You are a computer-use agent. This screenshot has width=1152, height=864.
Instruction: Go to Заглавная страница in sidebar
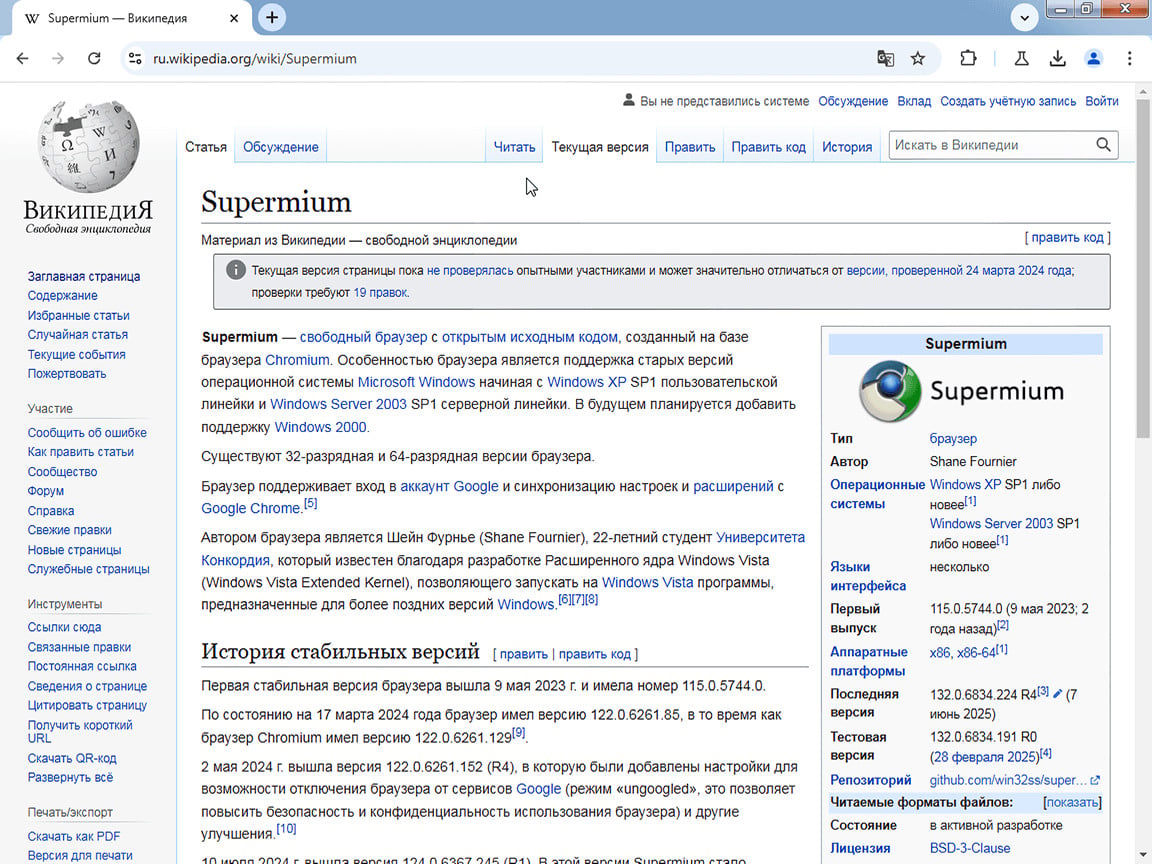pos(84,276)
